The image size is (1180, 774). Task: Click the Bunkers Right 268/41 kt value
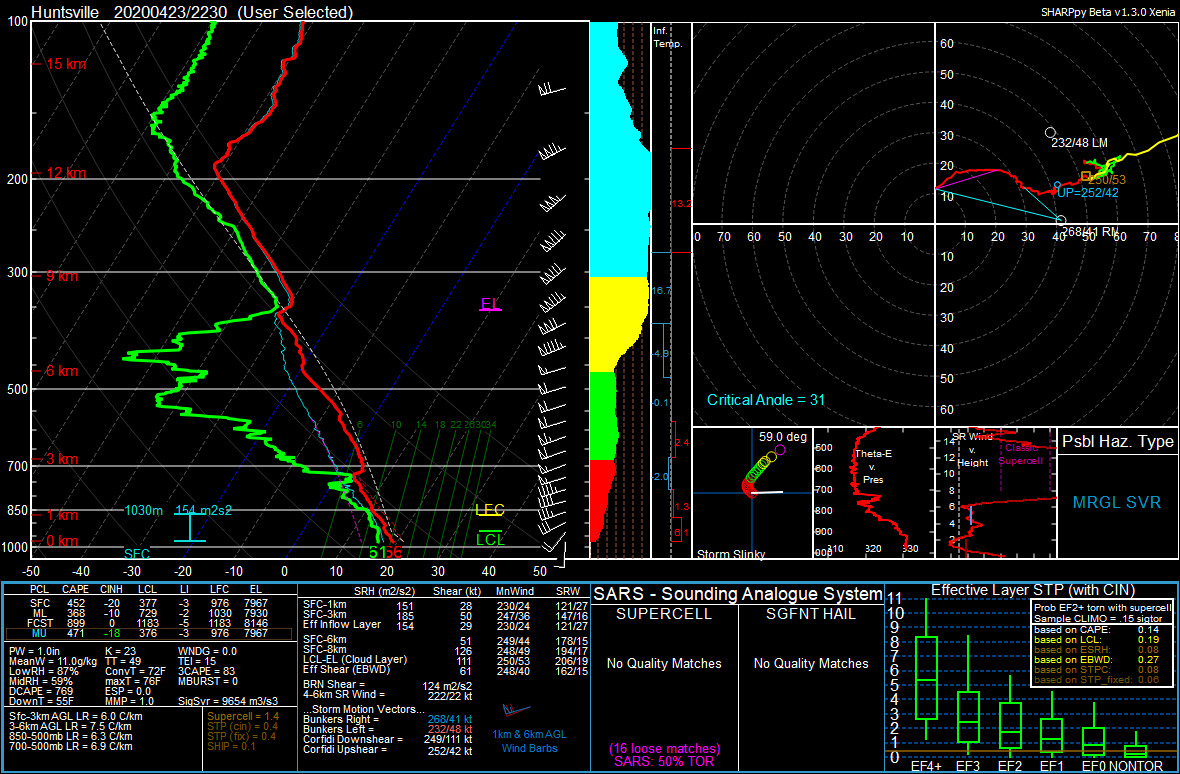point(452,719)
